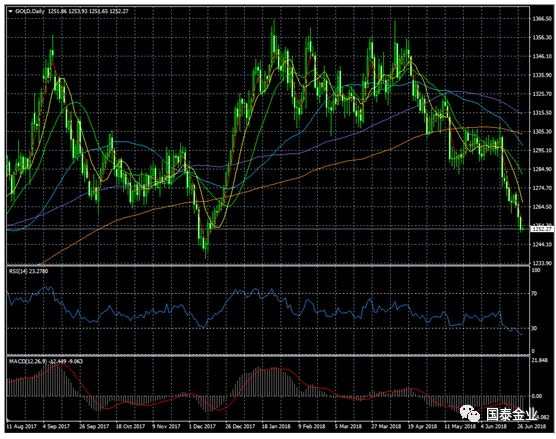Screen dimensions: 556x439
Task: Click the 1244.10 price axis label
Action: click(541, 244)
